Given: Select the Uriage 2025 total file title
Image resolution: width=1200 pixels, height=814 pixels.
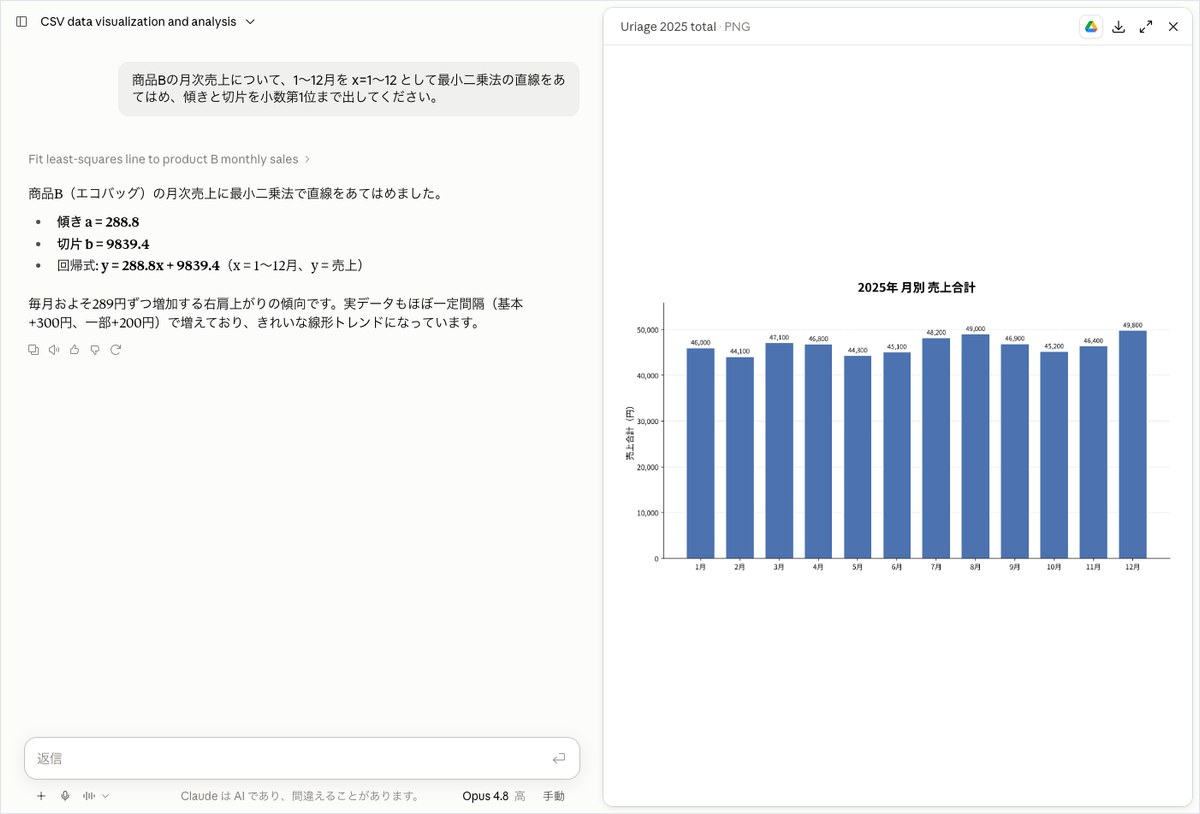Looking at the screenshot, I should [668, 27].
